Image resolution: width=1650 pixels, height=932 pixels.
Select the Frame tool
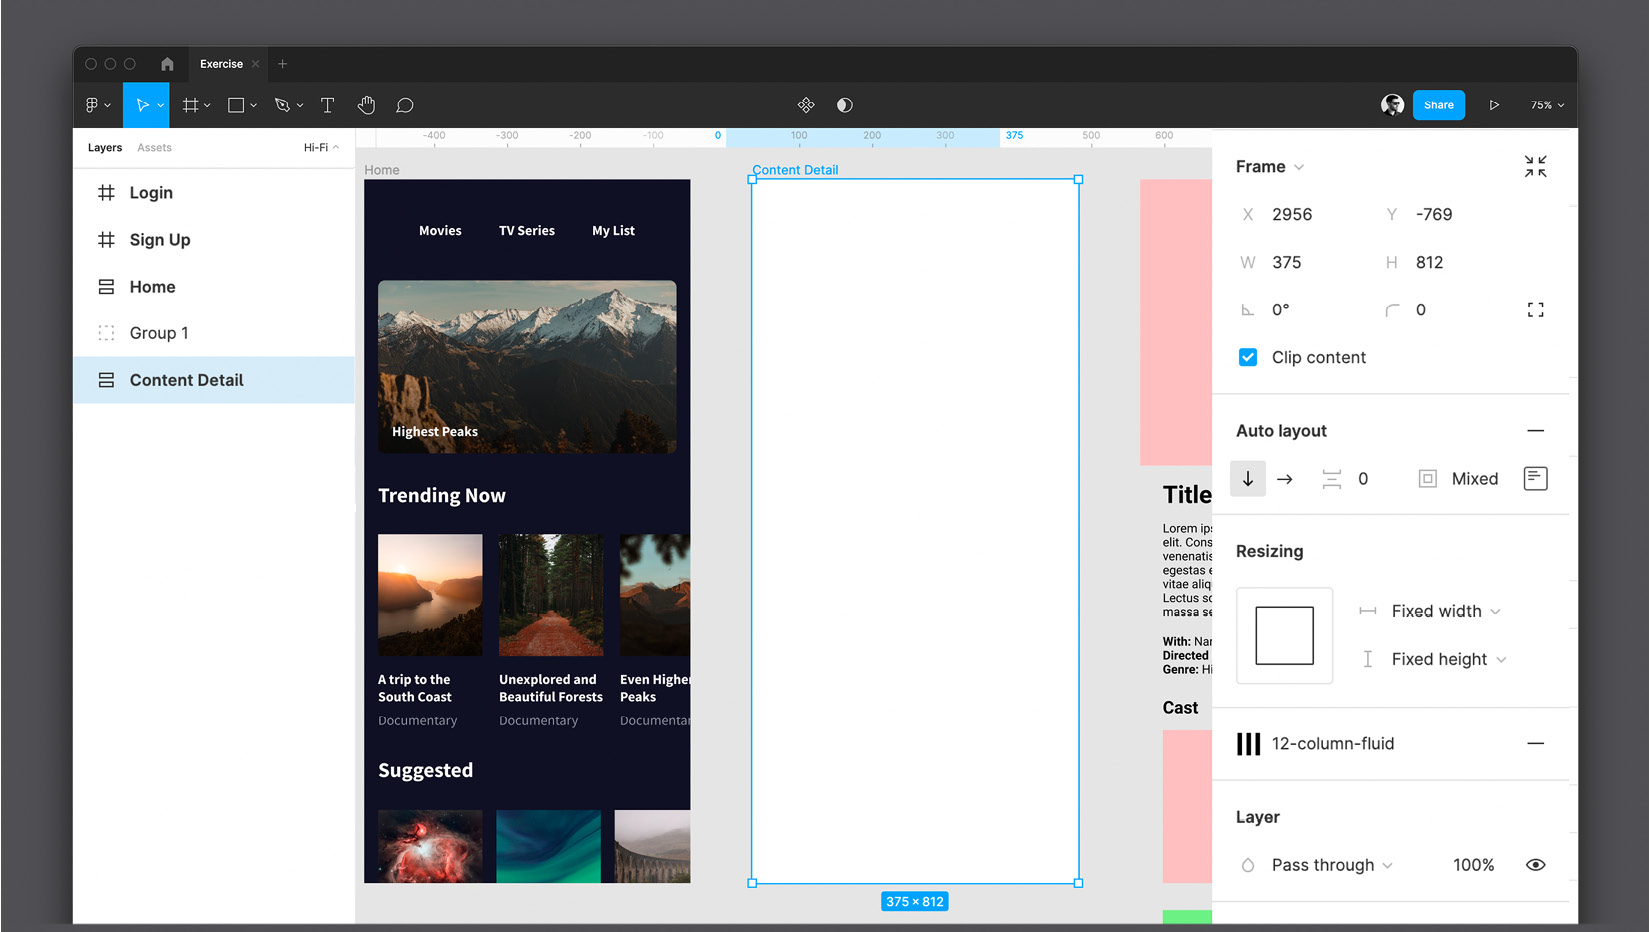[x=191, y=104]
